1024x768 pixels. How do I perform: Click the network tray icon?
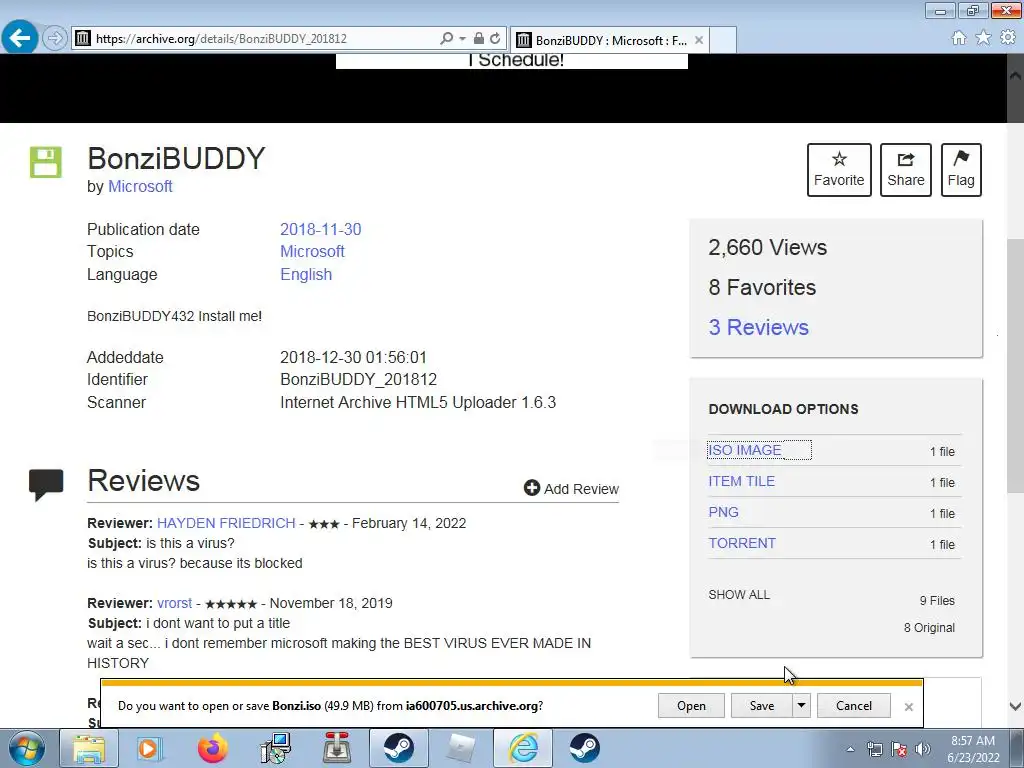tap(874, 749)
